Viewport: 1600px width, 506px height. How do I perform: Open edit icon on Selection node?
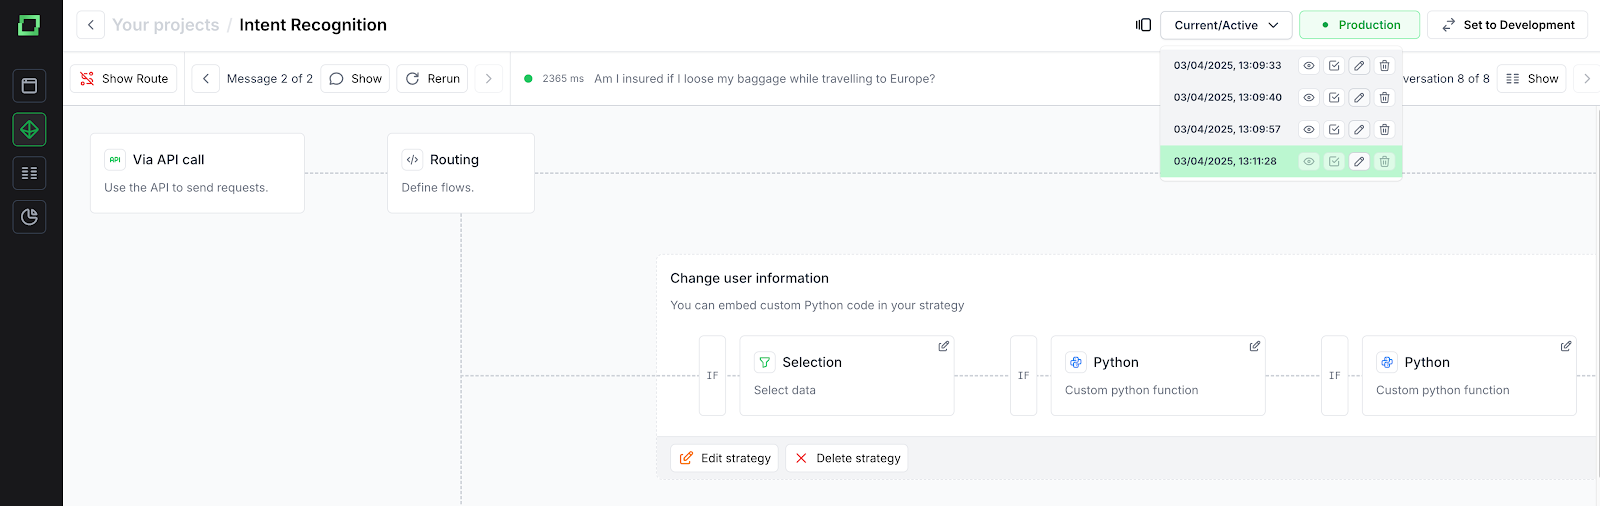(x=943, y=346)
